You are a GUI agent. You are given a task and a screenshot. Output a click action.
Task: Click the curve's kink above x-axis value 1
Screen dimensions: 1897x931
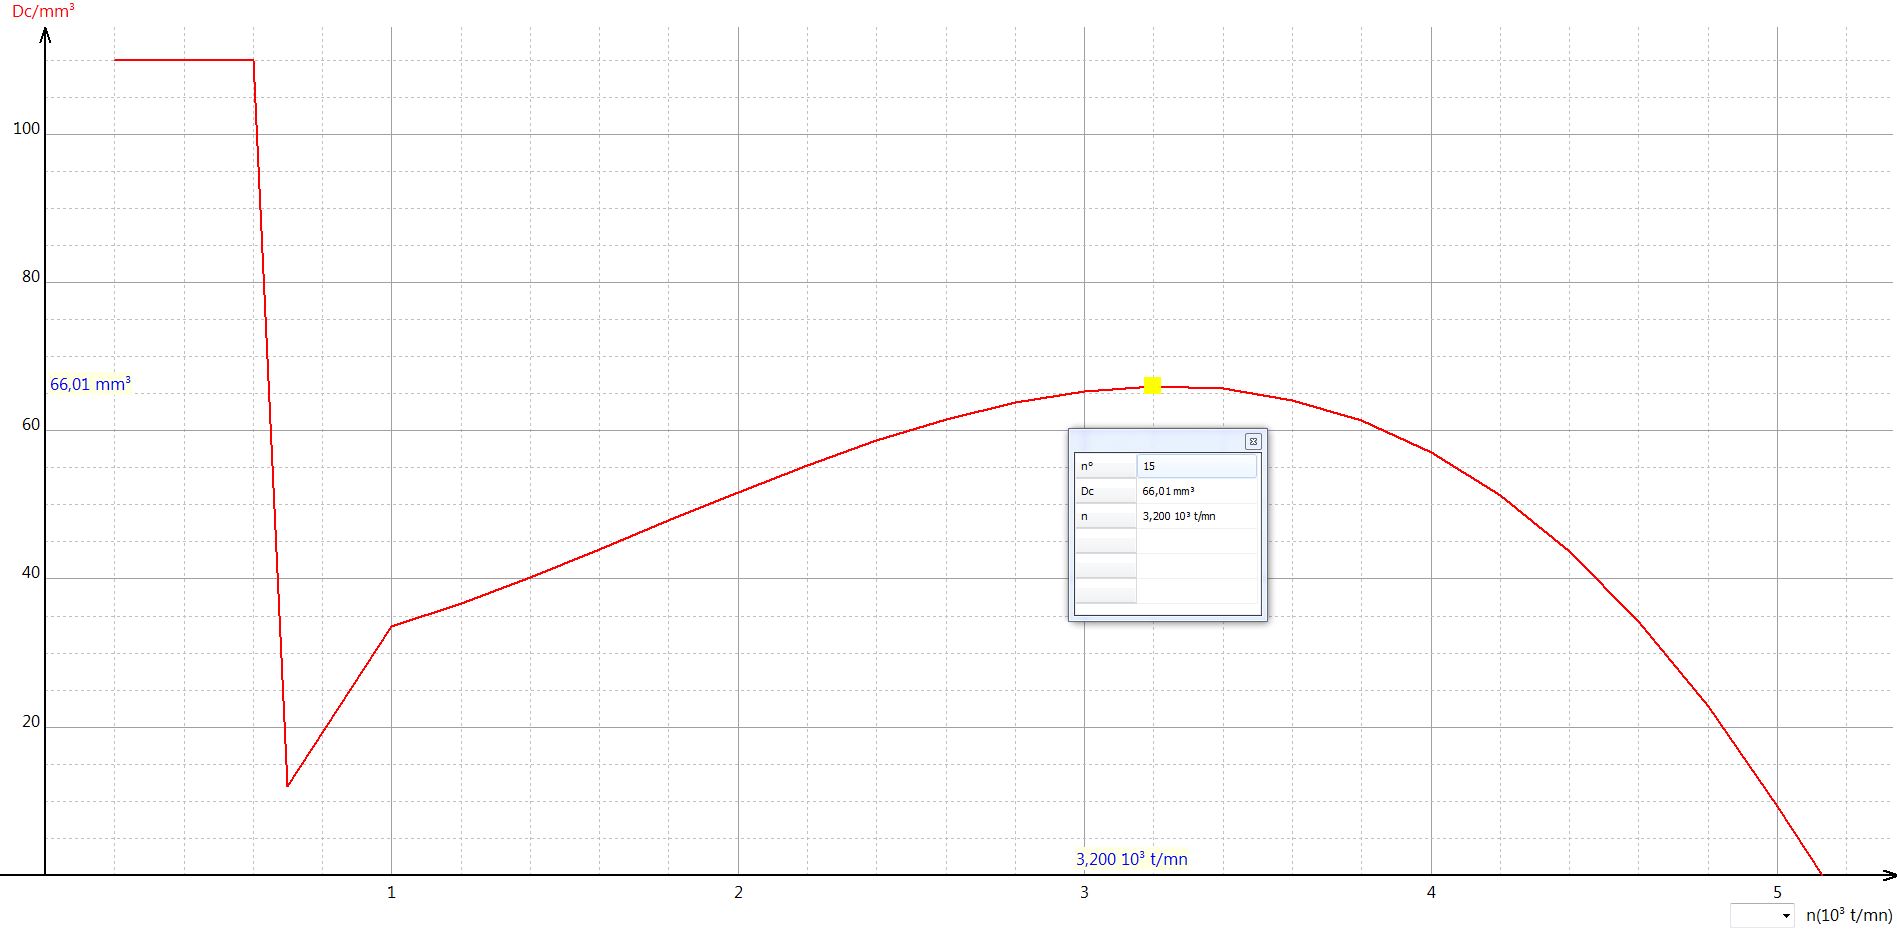(391, 626)
